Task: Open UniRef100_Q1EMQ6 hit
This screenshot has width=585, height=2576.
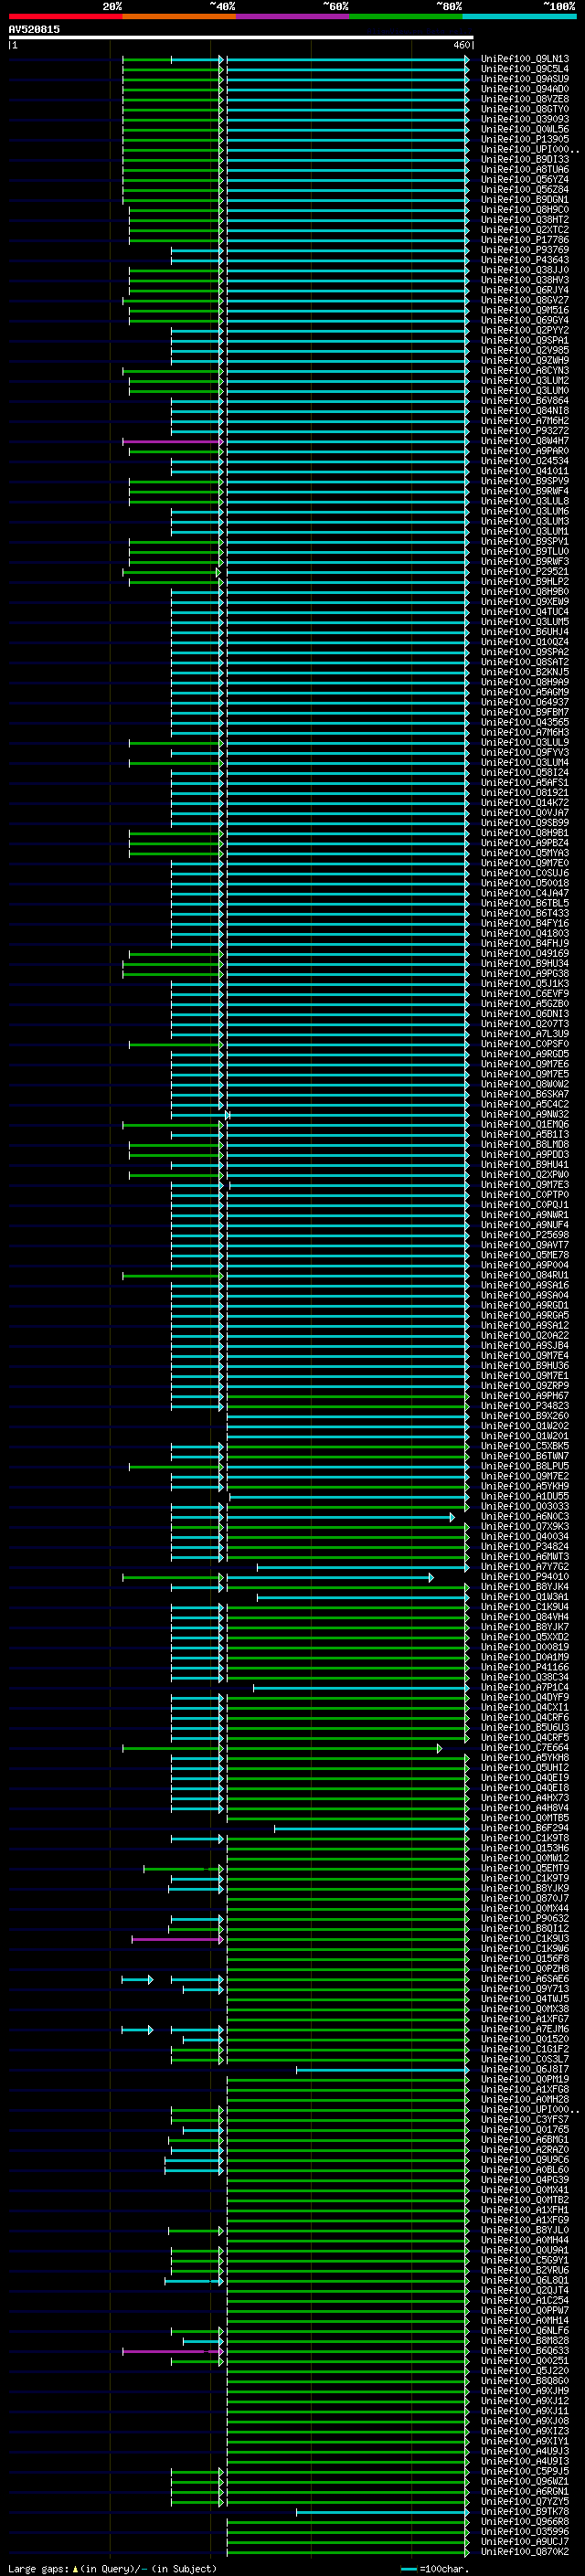Action: tap(524, 1124)
